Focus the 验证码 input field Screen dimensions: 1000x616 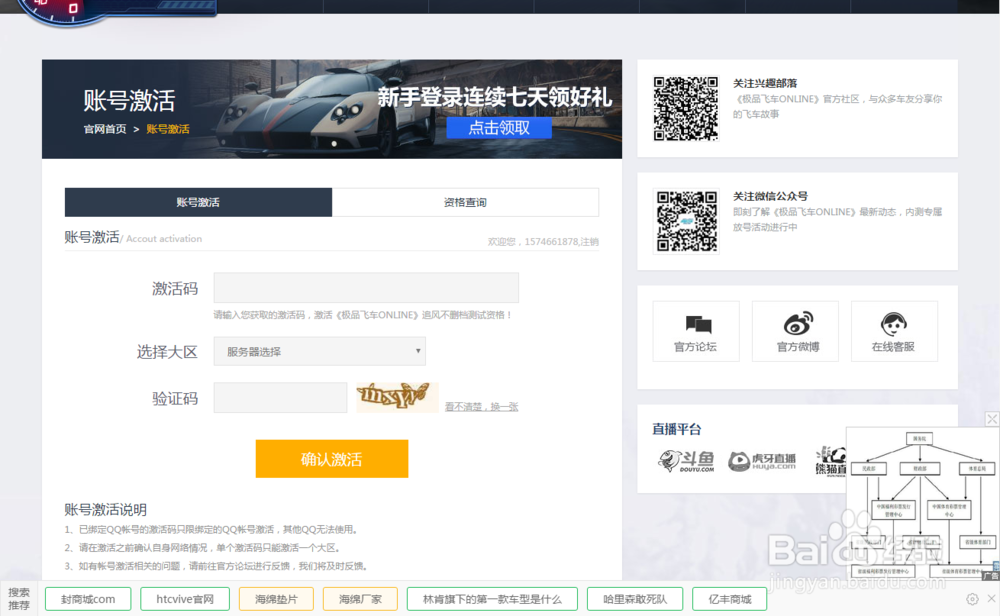pyautogui.click(x=280, y=397)
